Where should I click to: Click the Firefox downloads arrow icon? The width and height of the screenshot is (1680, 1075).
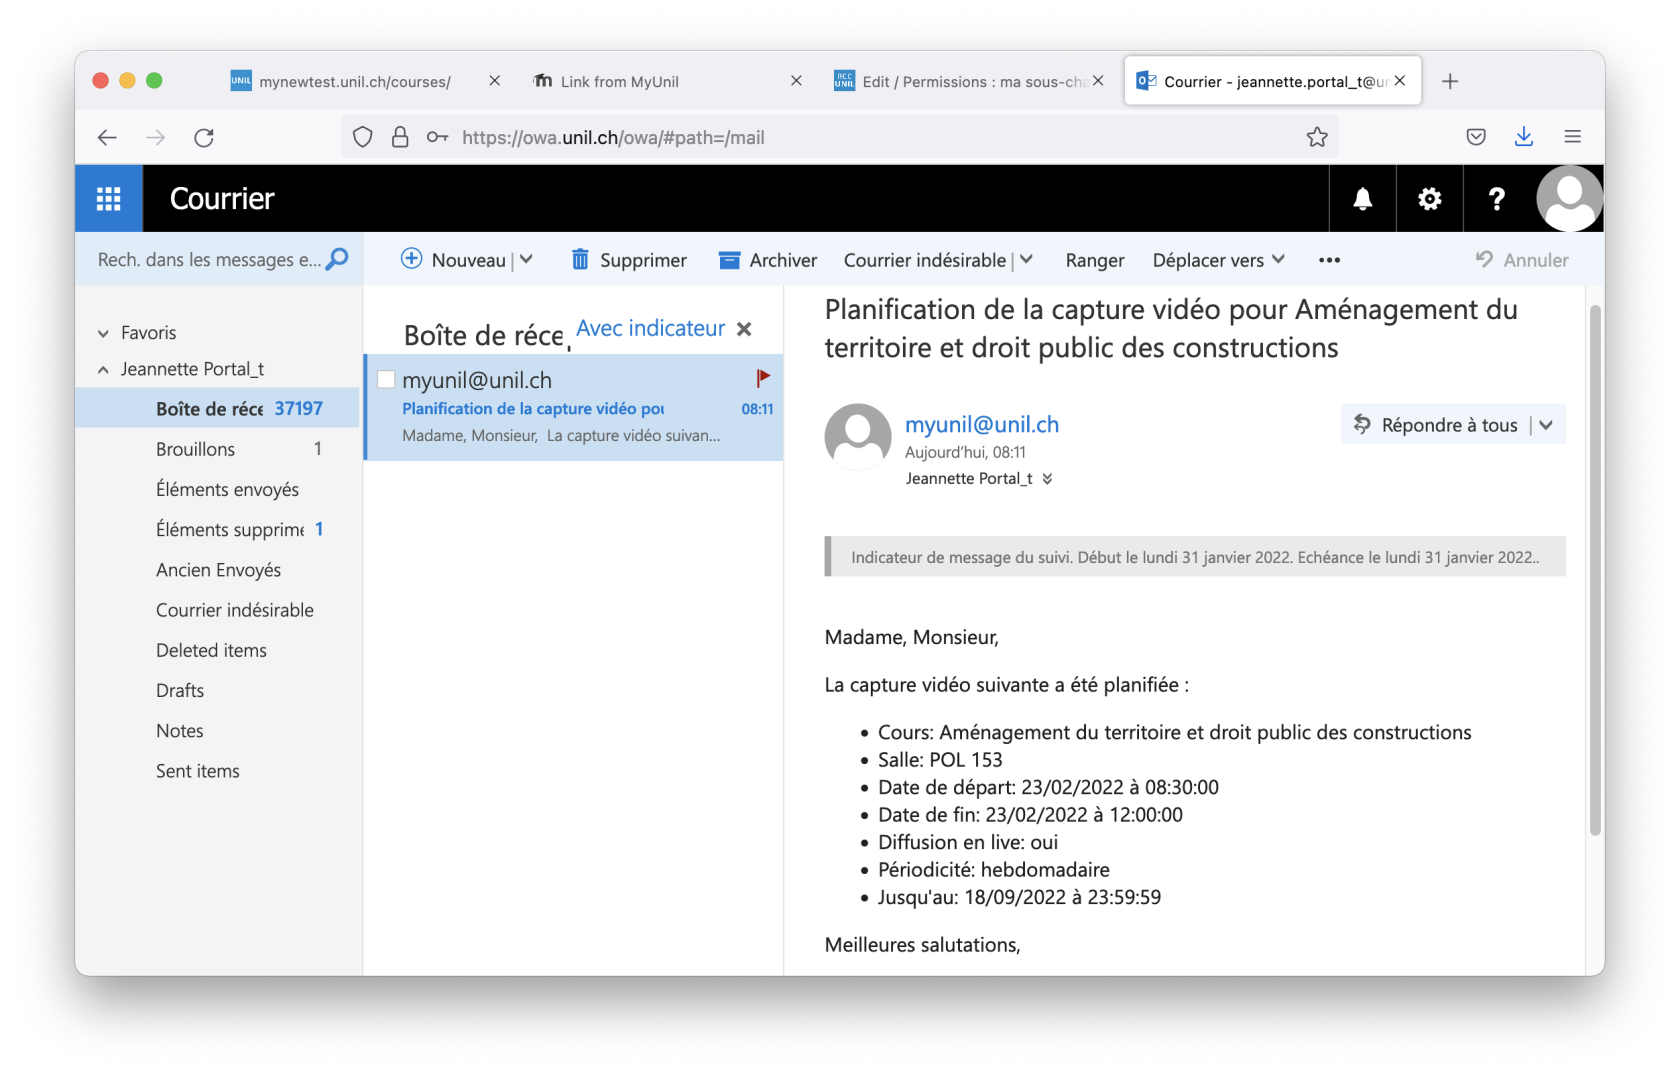(x=1523, y=137)
